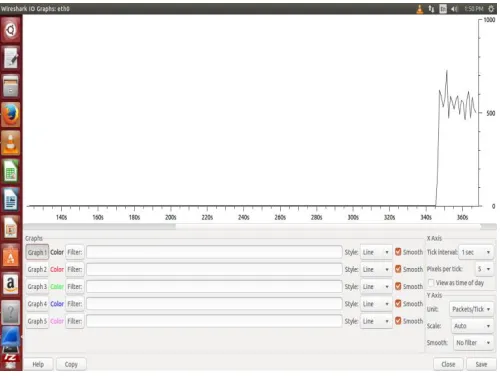
Task: Open Ubuntu Software Center dock icon
Action: pyautogui.click(x=11, y=256)
